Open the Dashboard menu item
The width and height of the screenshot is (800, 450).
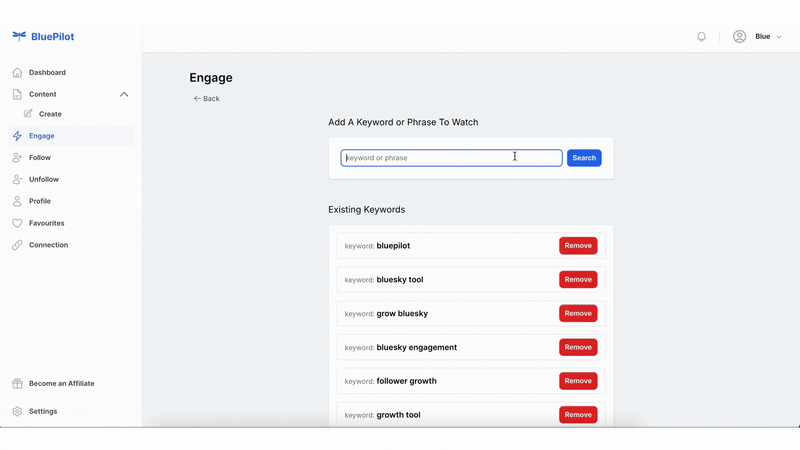tap(47, 72)
